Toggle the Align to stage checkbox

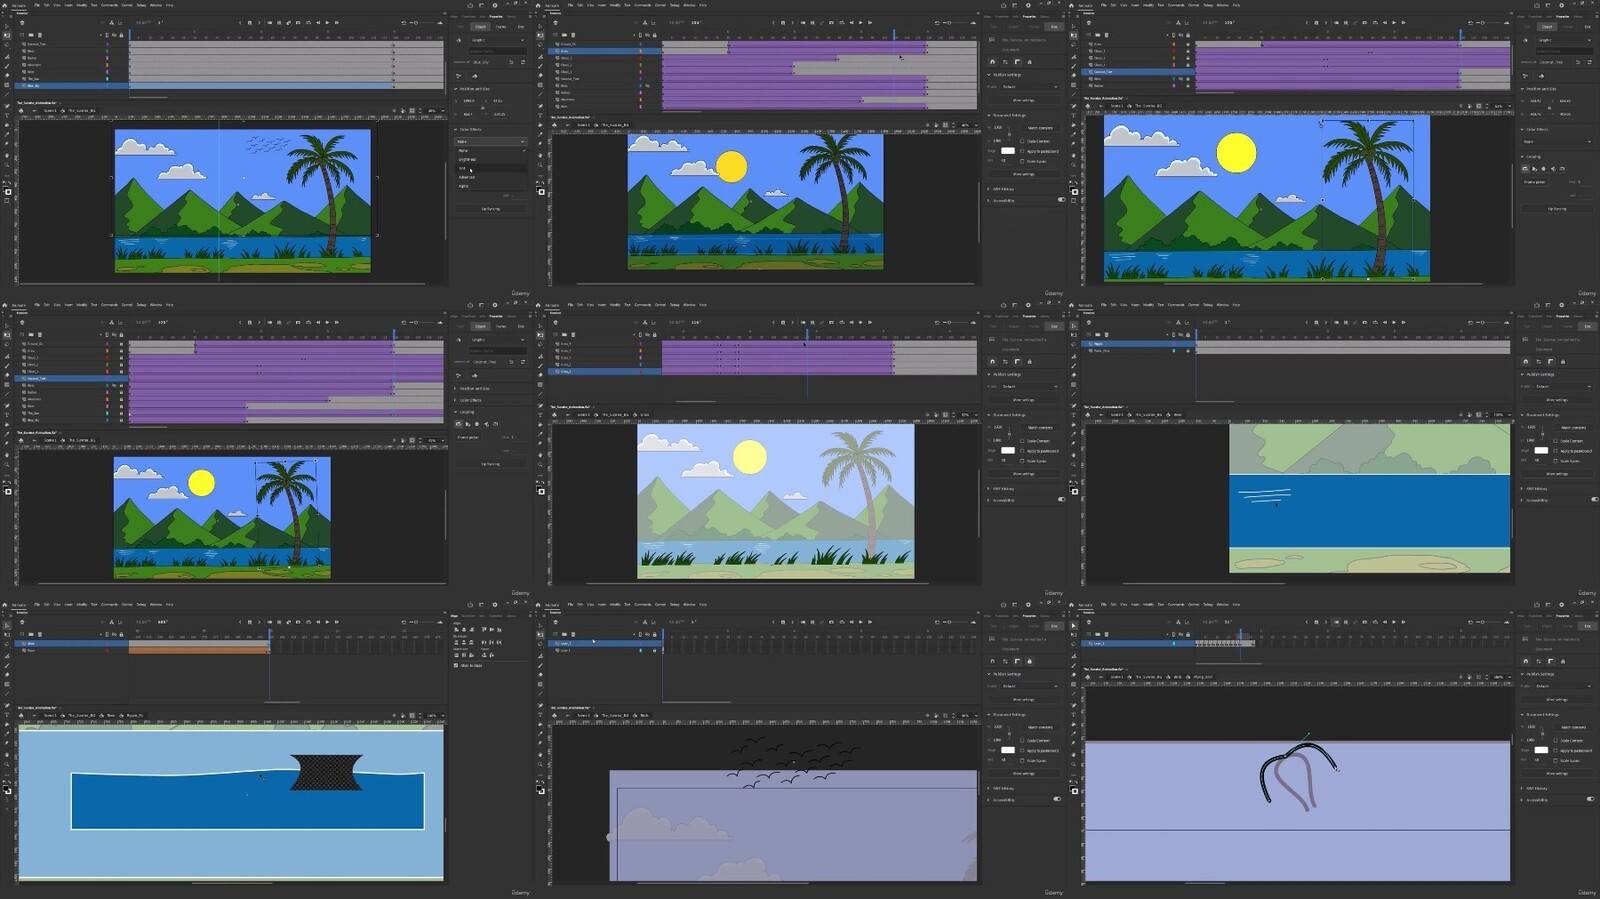456,665
